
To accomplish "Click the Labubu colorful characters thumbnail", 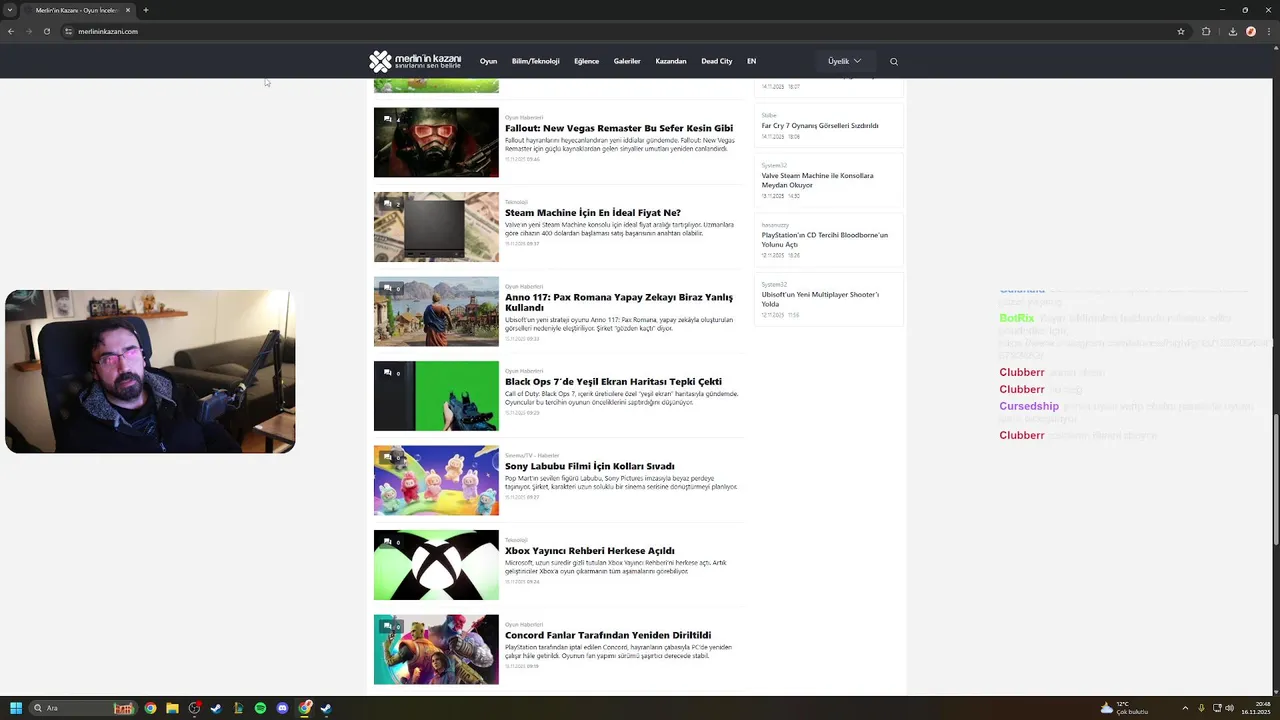I will pos(436,481).
